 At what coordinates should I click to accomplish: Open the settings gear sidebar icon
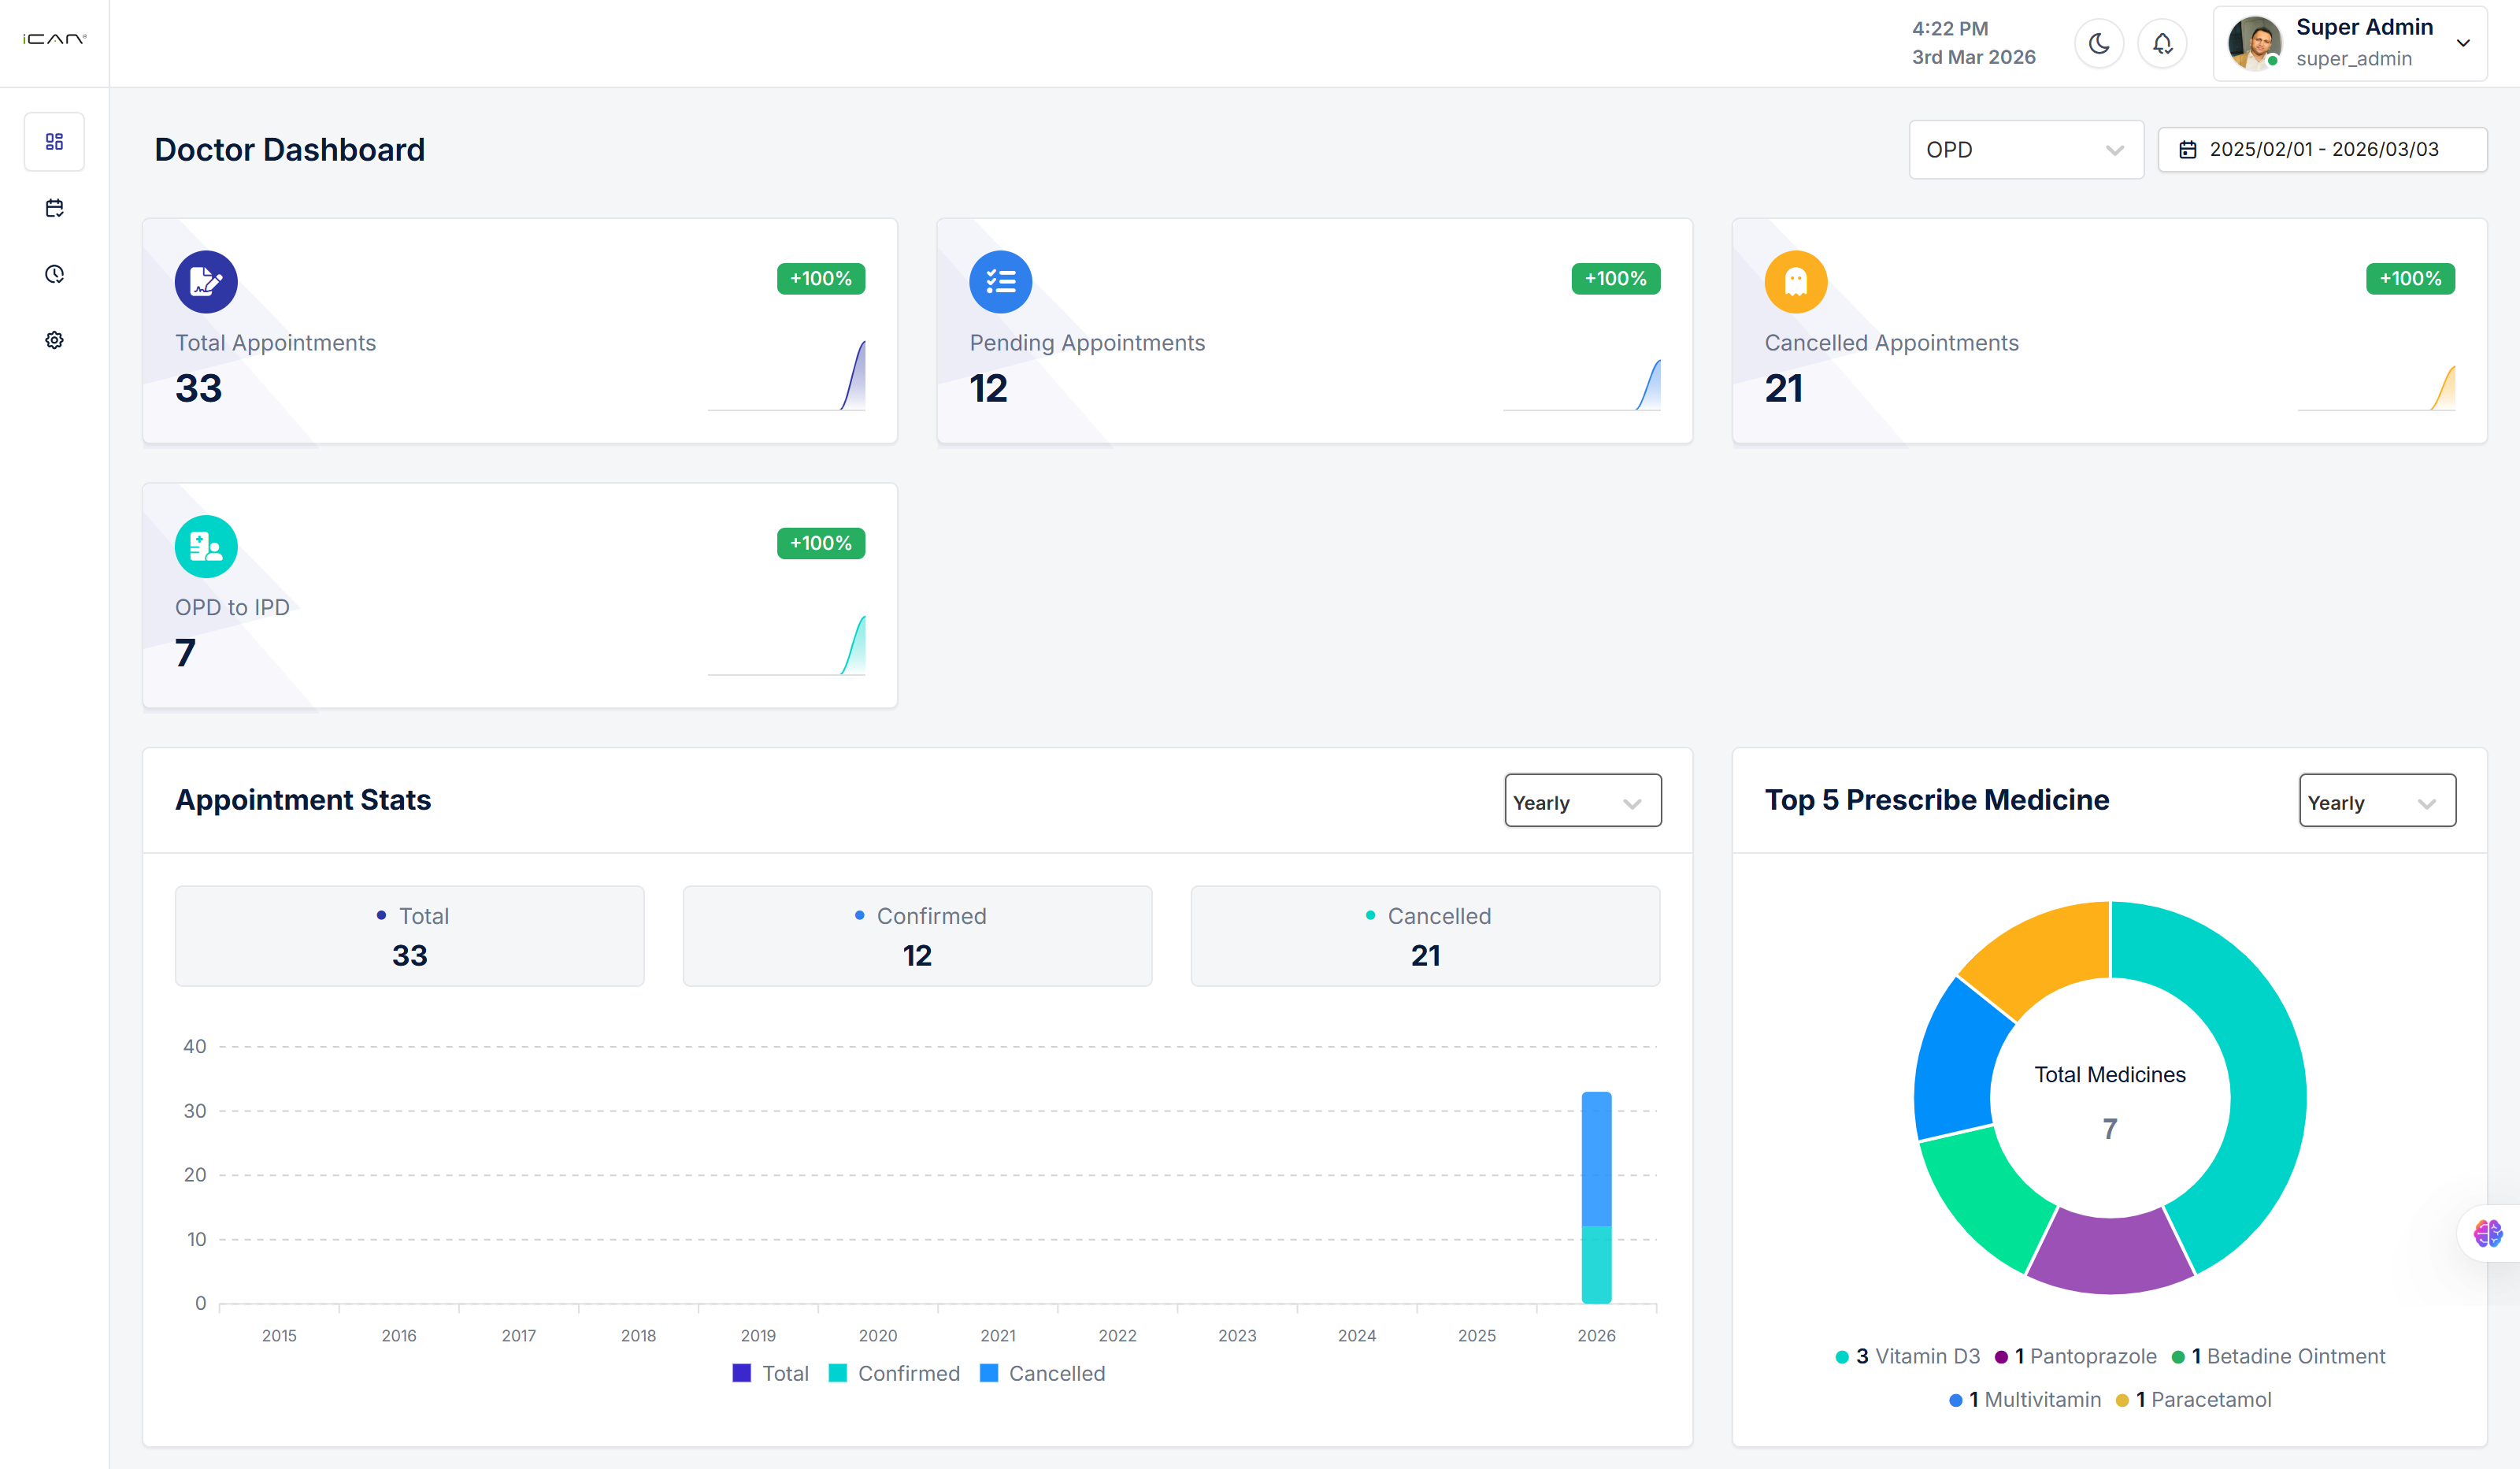click(x=54, y=340)
